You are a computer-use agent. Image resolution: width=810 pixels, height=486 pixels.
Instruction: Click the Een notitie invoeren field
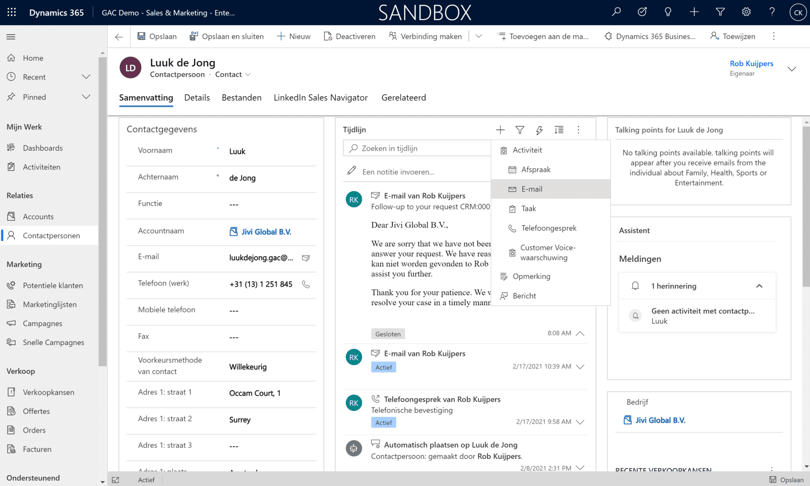point(398,171)
